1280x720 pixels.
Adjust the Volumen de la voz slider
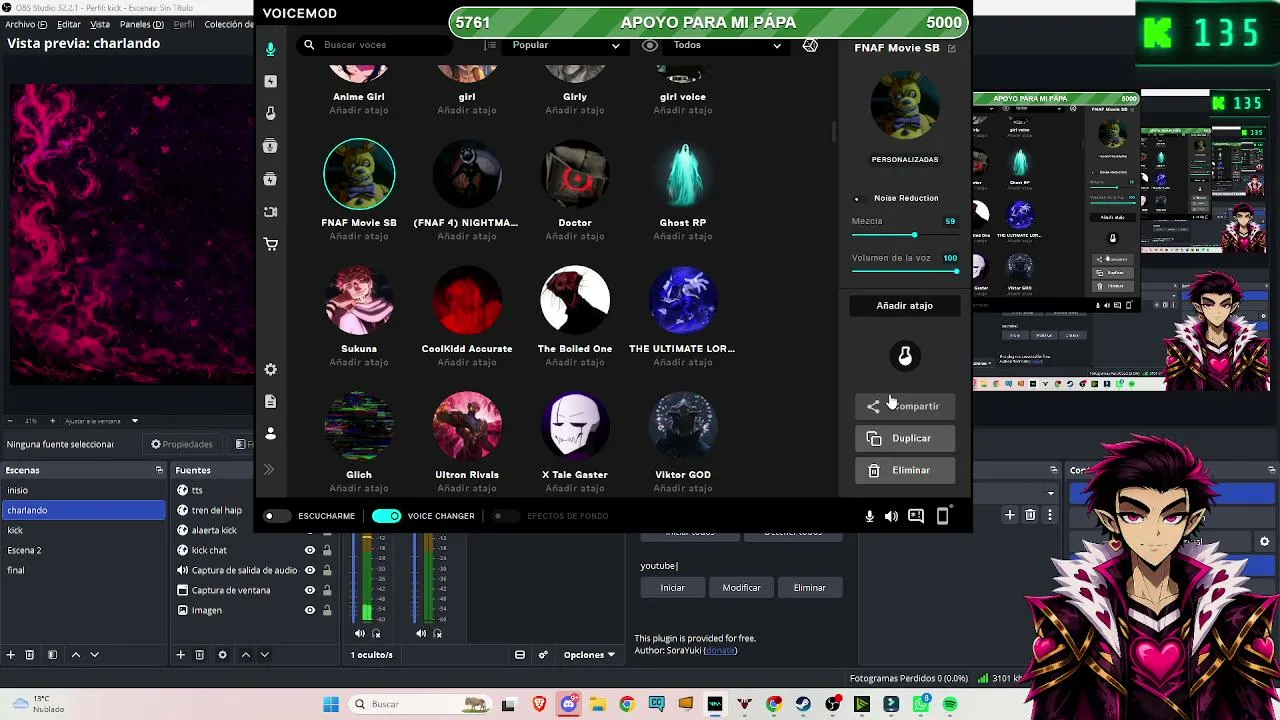905,271
